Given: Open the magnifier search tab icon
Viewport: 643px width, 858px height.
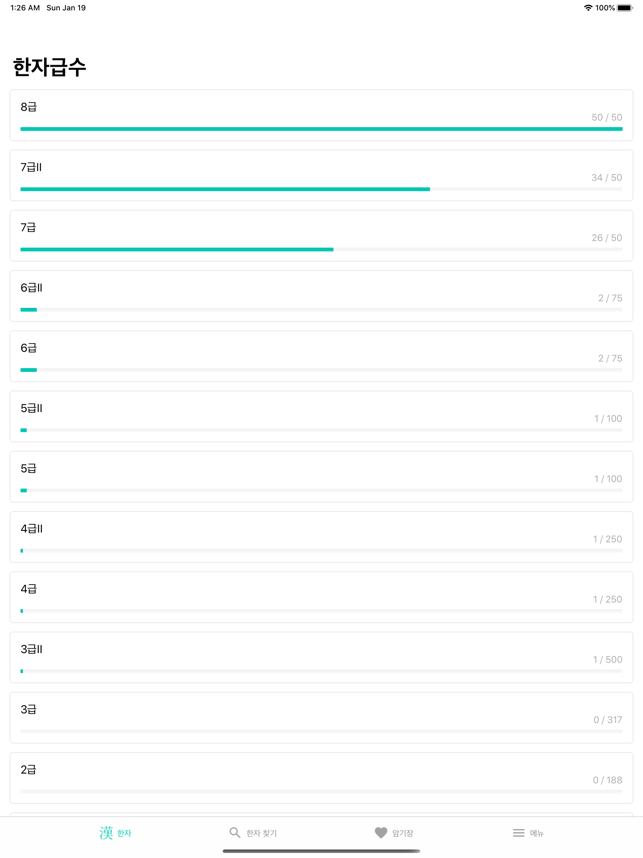Looking at the screenshot, I should 235,832.
